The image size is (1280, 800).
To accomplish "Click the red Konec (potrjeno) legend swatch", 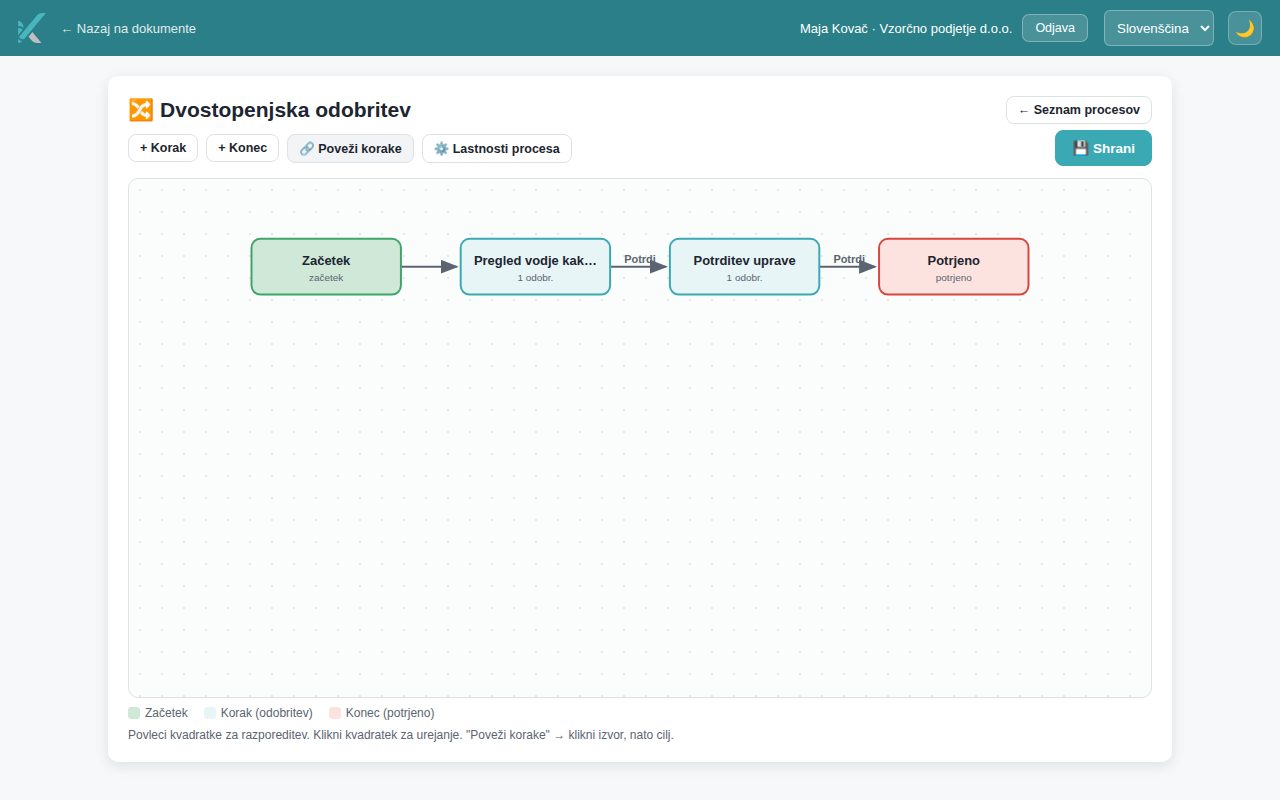I will (x=335, y=713).
